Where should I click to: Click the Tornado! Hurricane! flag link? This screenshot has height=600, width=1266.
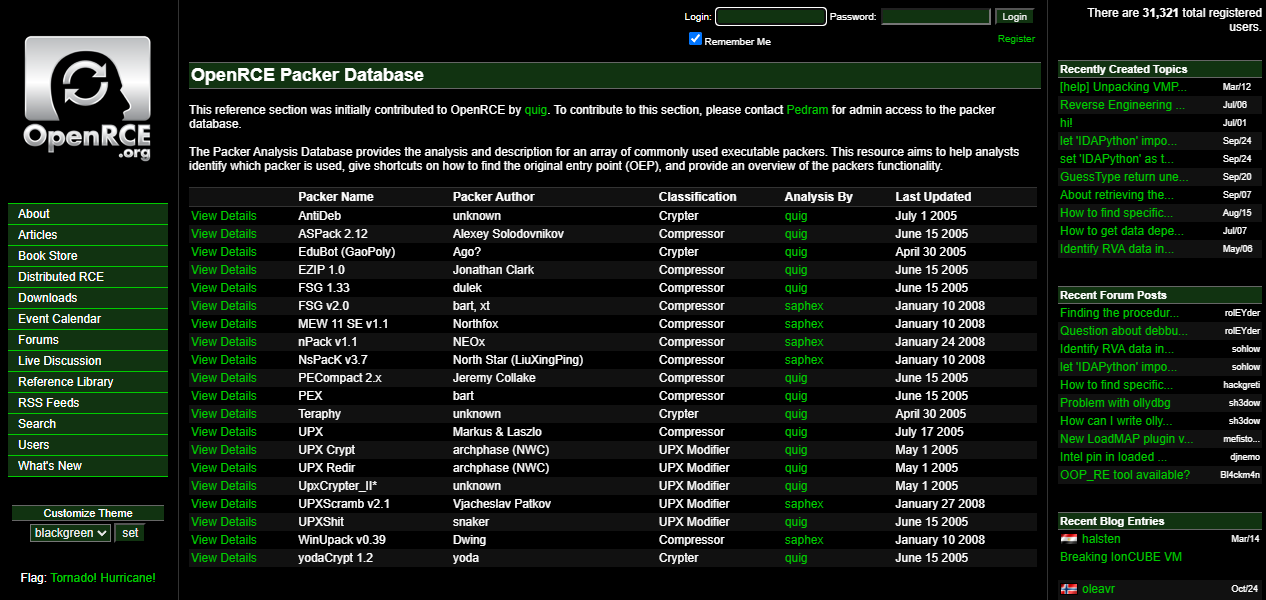click(x=103, y=578)
